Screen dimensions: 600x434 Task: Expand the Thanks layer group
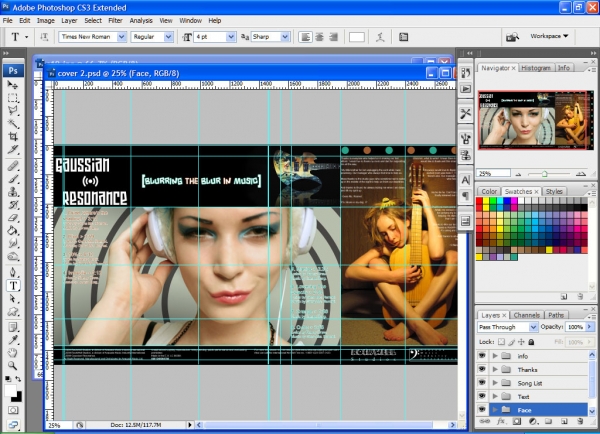(495, 369)
